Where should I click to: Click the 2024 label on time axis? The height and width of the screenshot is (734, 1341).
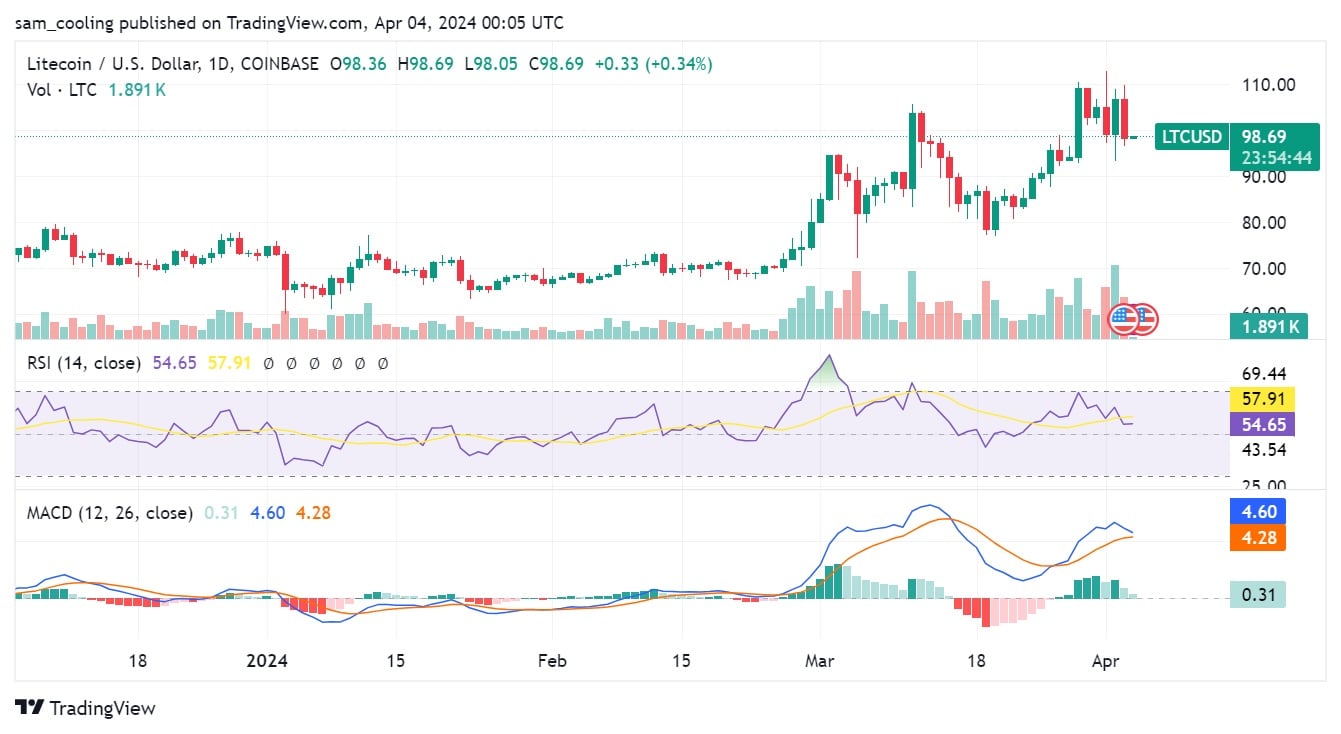(x=267, y=661)
